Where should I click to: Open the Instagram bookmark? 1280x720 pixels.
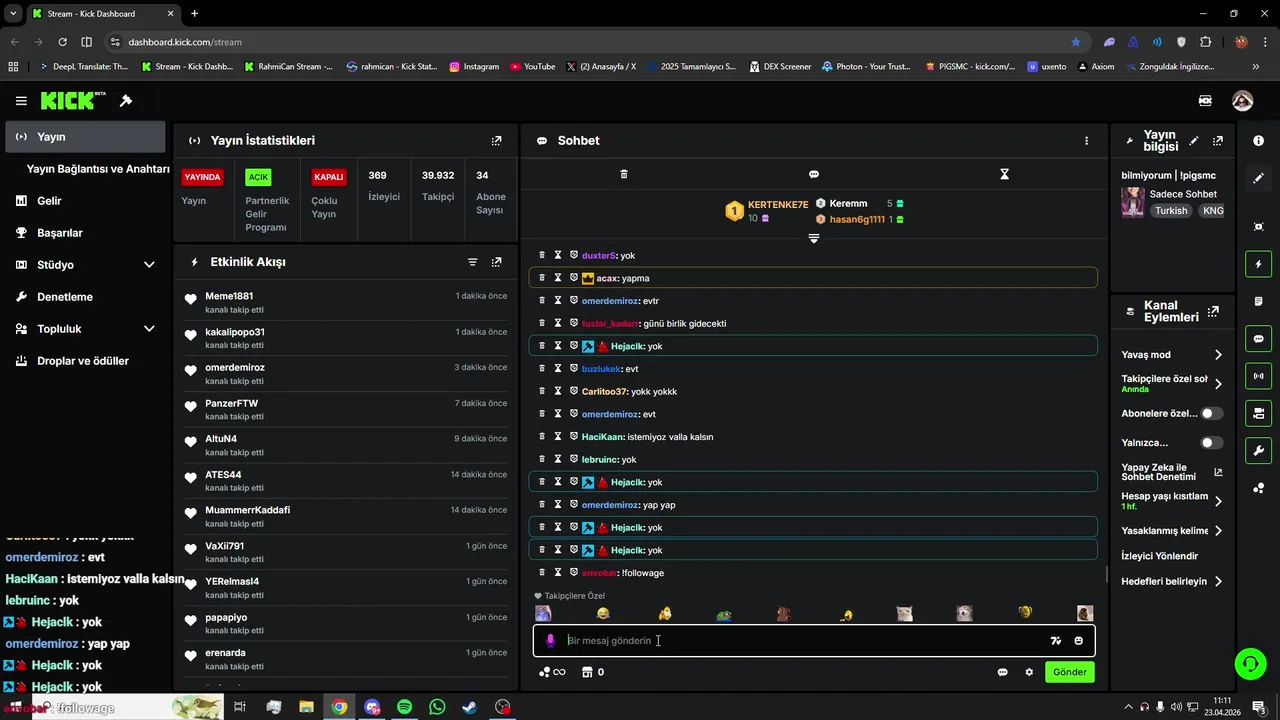click(x=474, y=67)
